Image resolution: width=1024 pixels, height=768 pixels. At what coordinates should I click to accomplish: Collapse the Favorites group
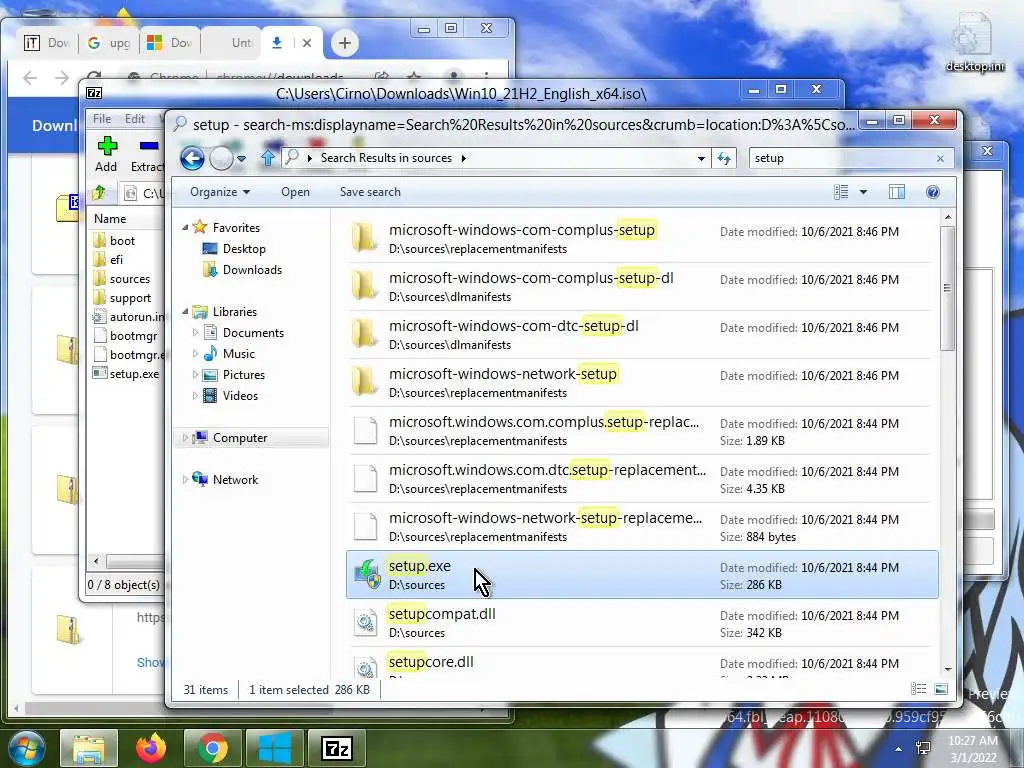[185, 227]
